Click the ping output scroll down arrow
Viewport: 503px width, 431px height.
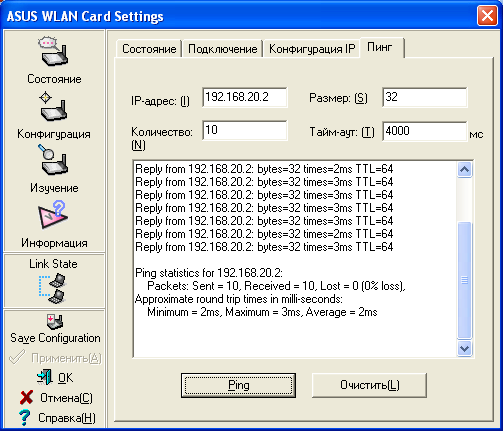pos(464,349)
